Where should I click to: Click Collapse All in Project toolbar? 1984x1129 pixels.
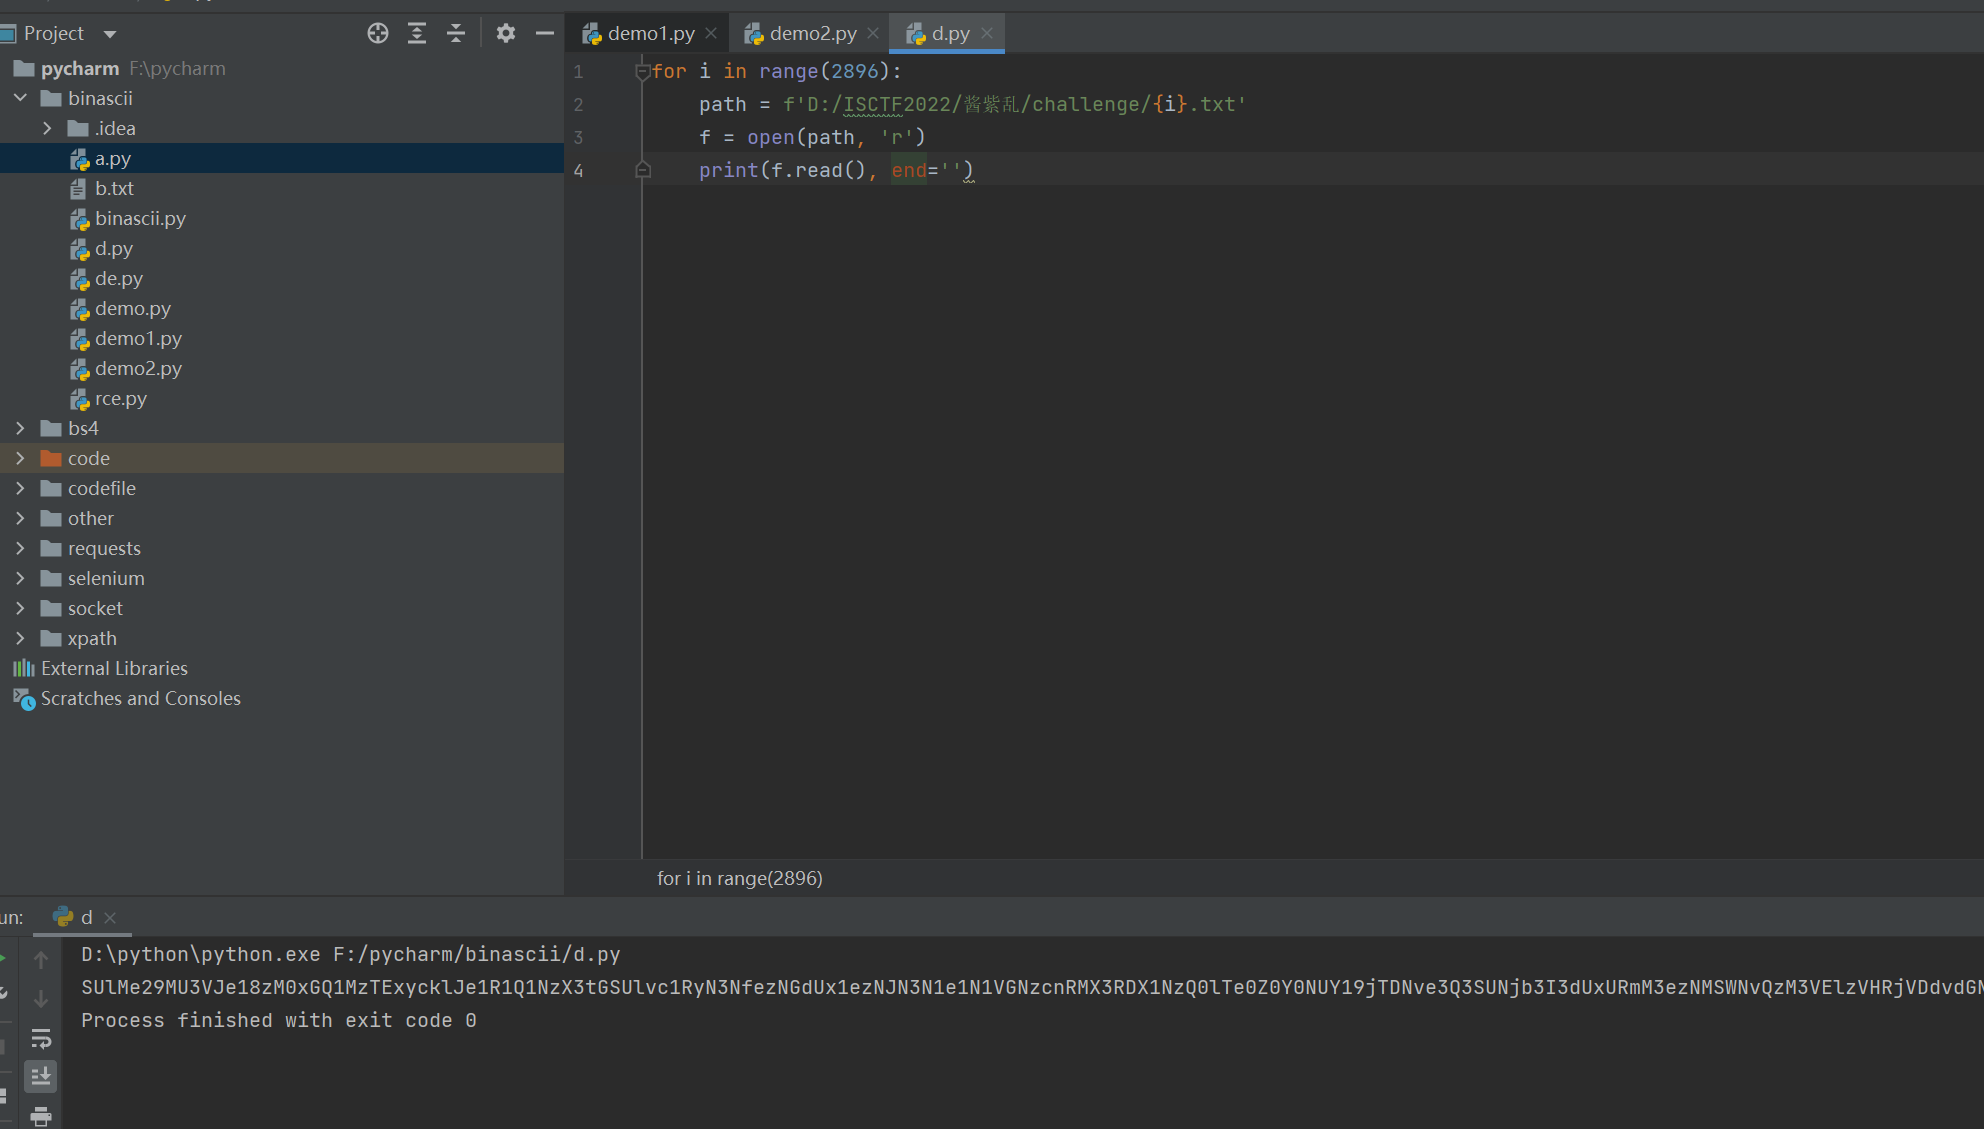[456, 33]
